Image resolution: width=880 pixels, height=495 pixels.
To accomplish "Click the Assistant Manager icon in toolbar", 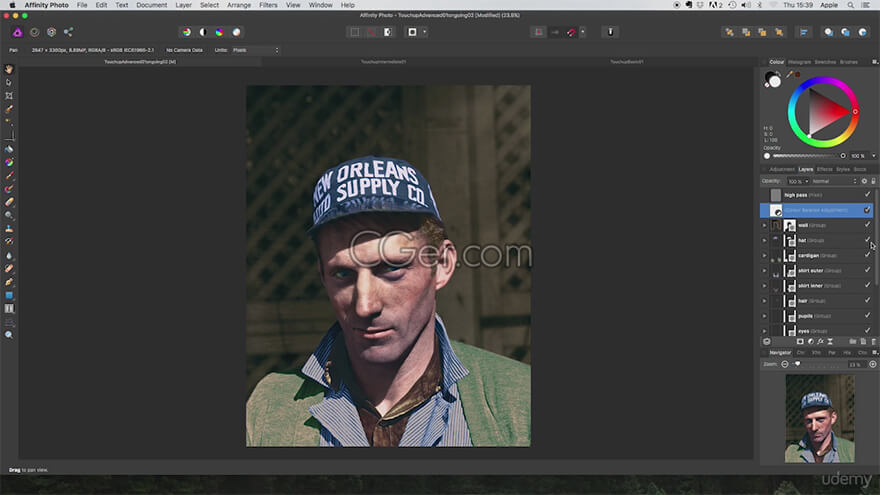I will pyautogui.click(x=611, y=33).
